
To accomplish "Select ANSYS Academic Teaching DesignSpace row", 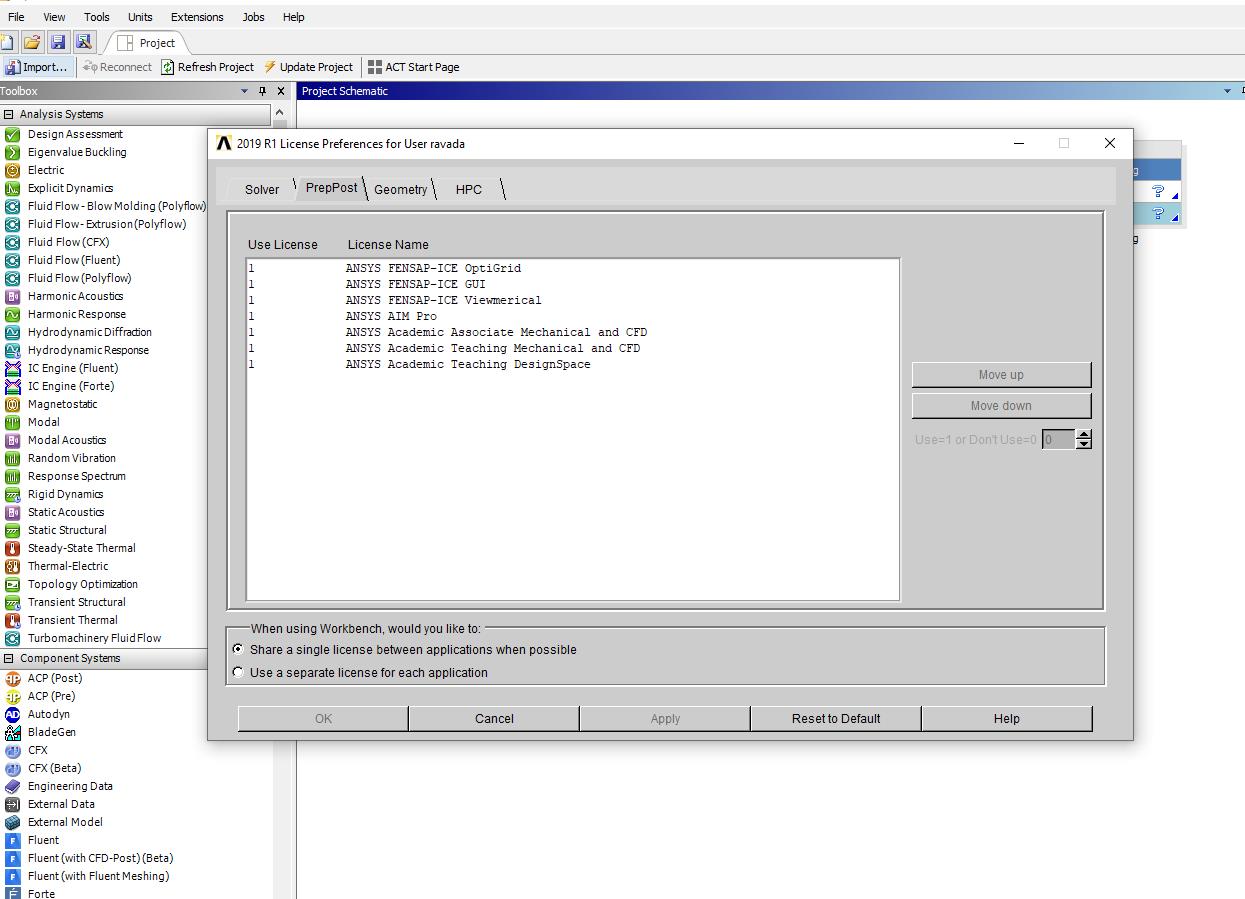I will click(x=573, y=364).
